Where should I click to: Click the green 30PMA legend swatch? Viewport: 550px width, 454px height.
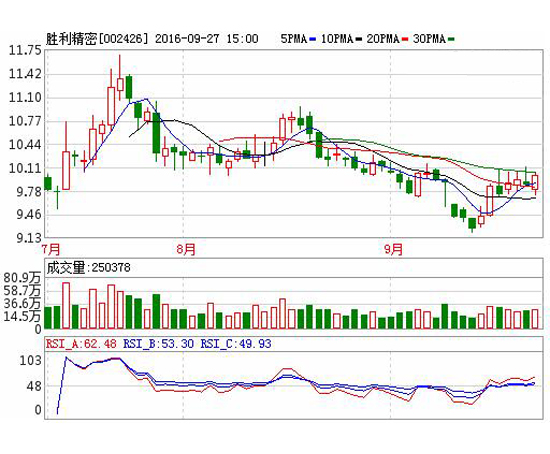(451, 39)
